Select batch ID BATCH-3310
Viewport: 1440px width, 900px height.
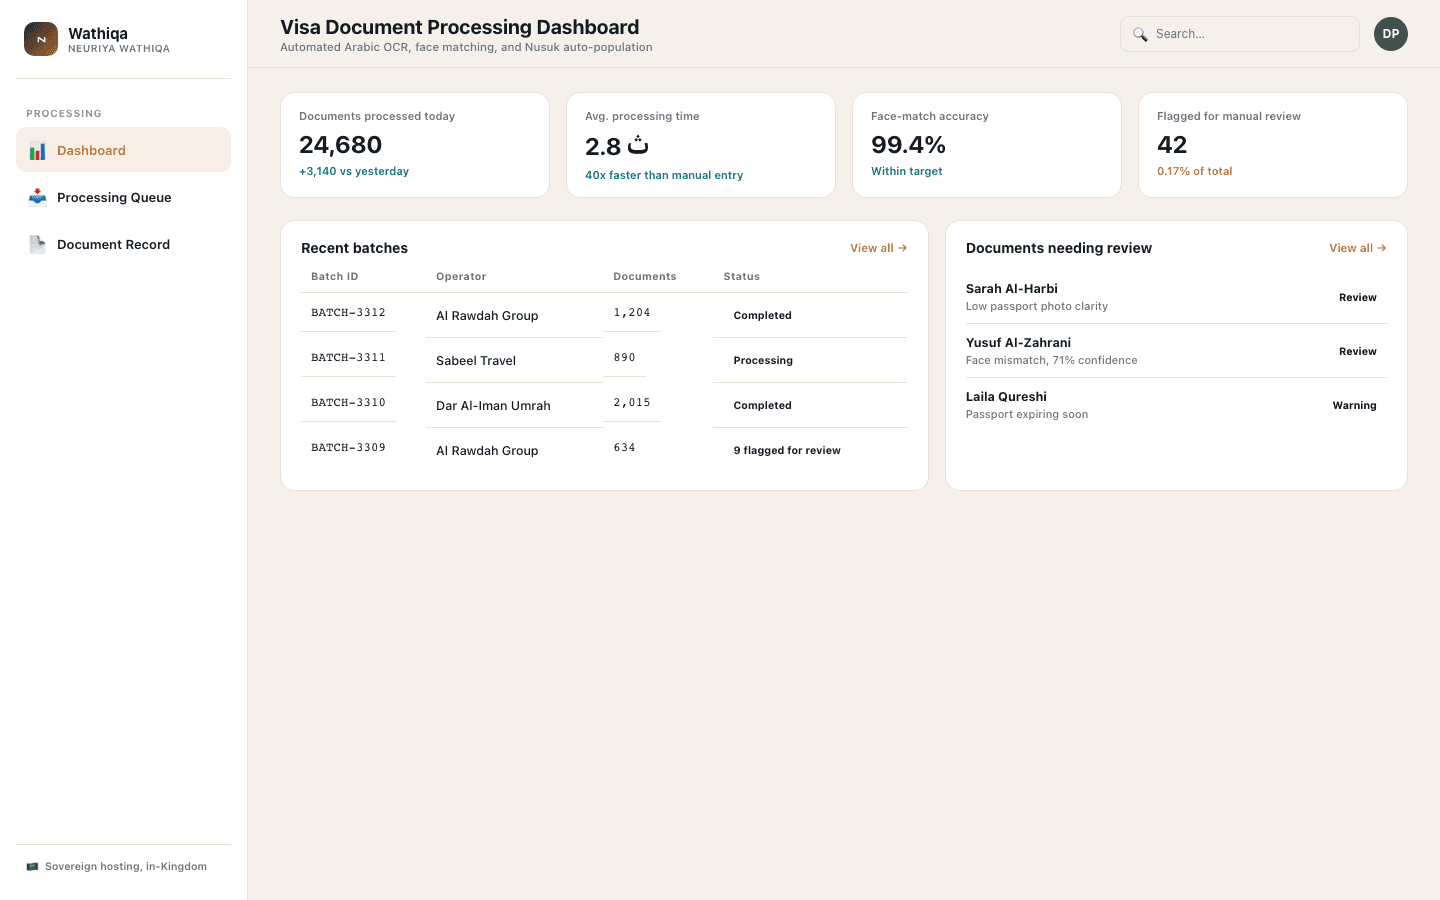pyautogui.click(x=348, y=403)
